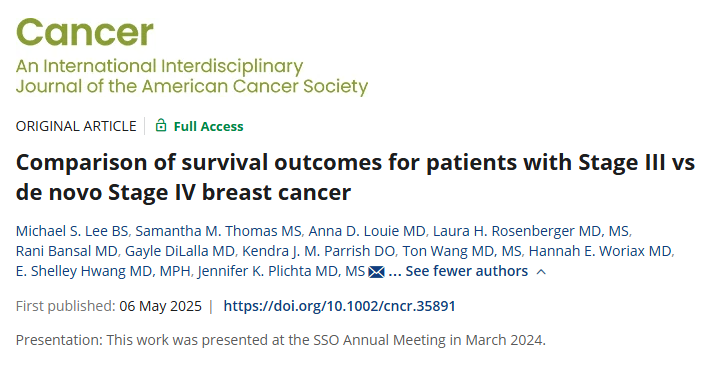Image resolution: width=704 pixels, height=371 pixels.
Task: Click the Full Access label
Action: click(x=208, y=126)
